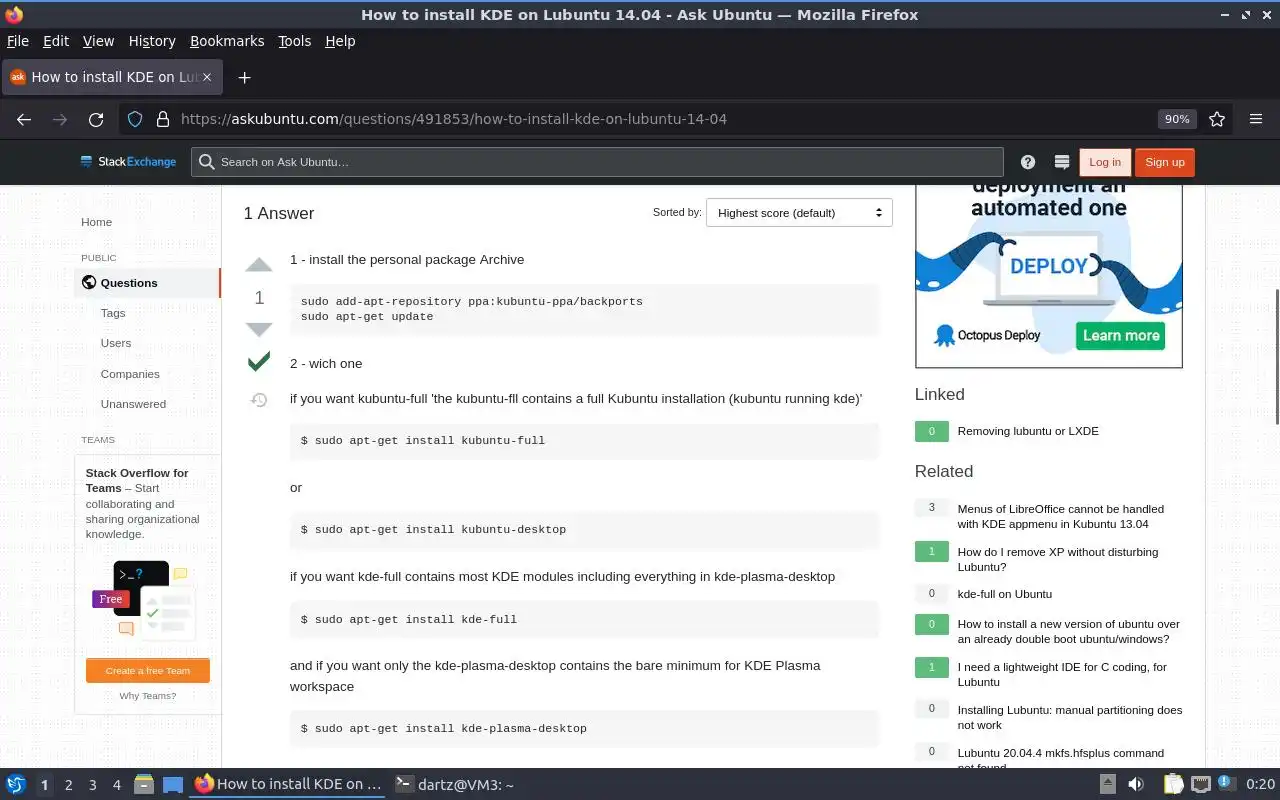Click the browser Back arrow
Viewport: 1280px width, 800px height.
(24, 119)
